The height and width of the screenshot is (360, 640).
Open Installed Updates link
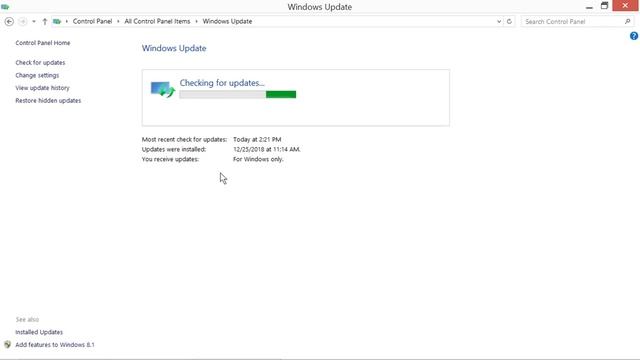39,332
